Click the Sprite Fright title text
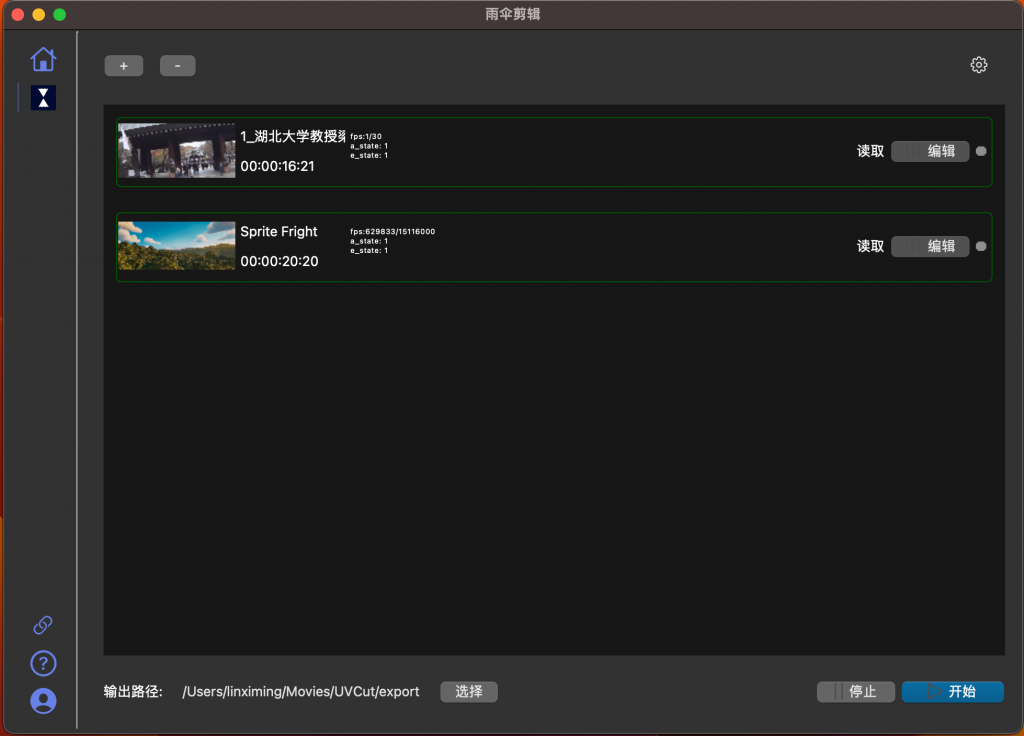The image size is (1024, 736). click(279, 232)
